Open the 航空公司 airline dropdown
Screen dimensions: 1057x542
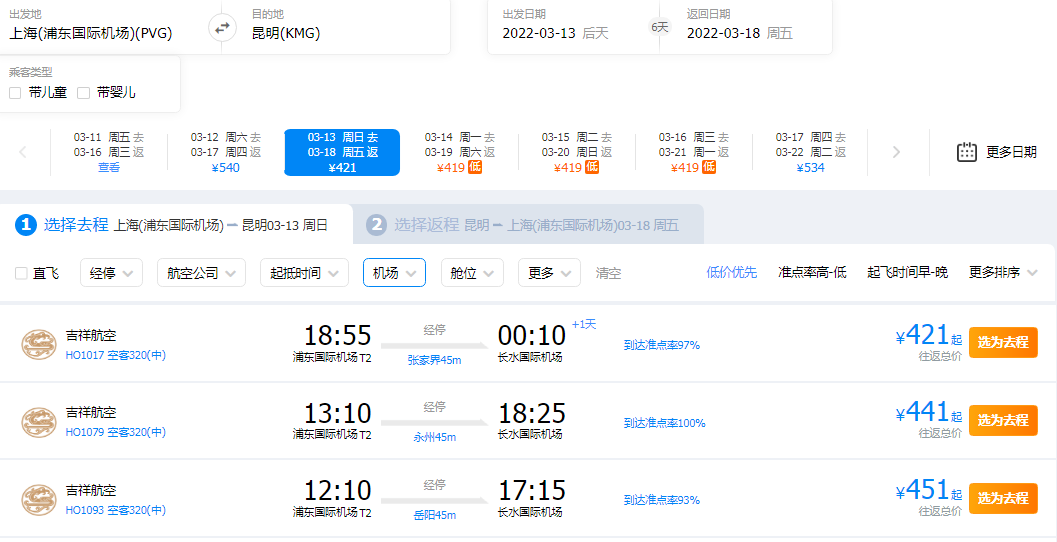[201, 272]
